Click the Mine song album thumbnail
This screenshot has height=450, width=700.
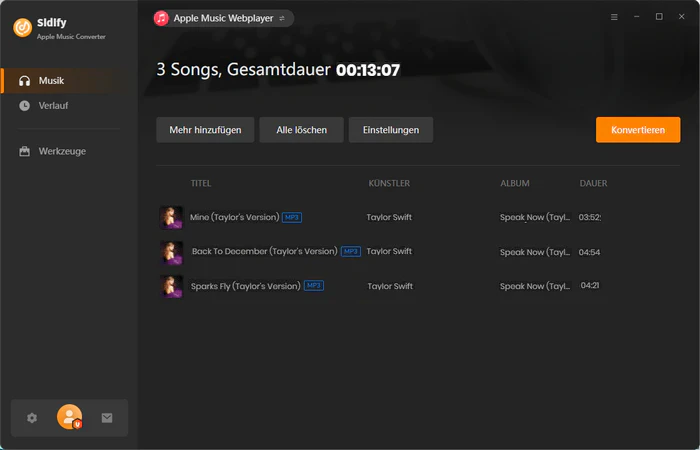tap(171, 217)
